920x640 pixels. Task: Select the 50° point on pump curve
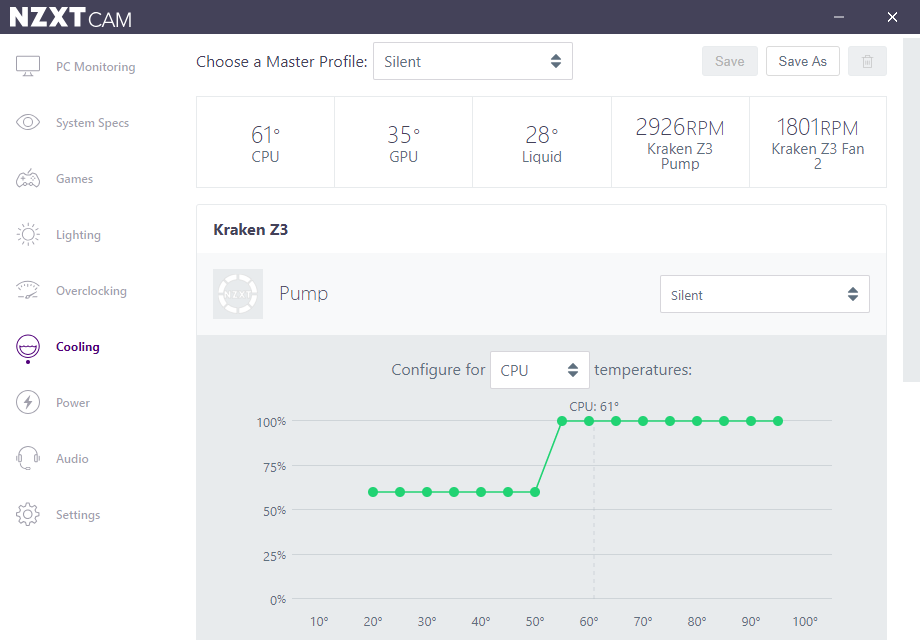pos(535,492)
